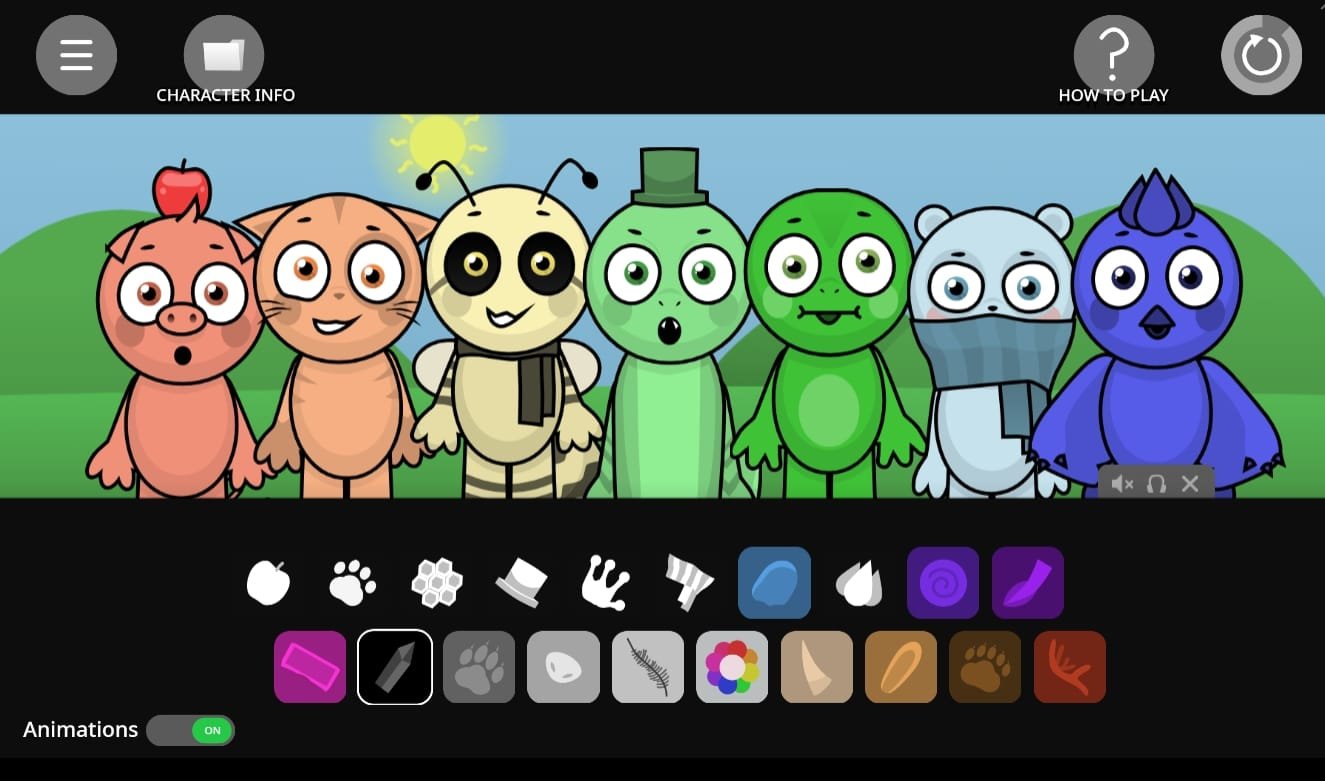The image size is (1325, 781).
Task: Click the Animations label text
Action: (x=81, y=730)
